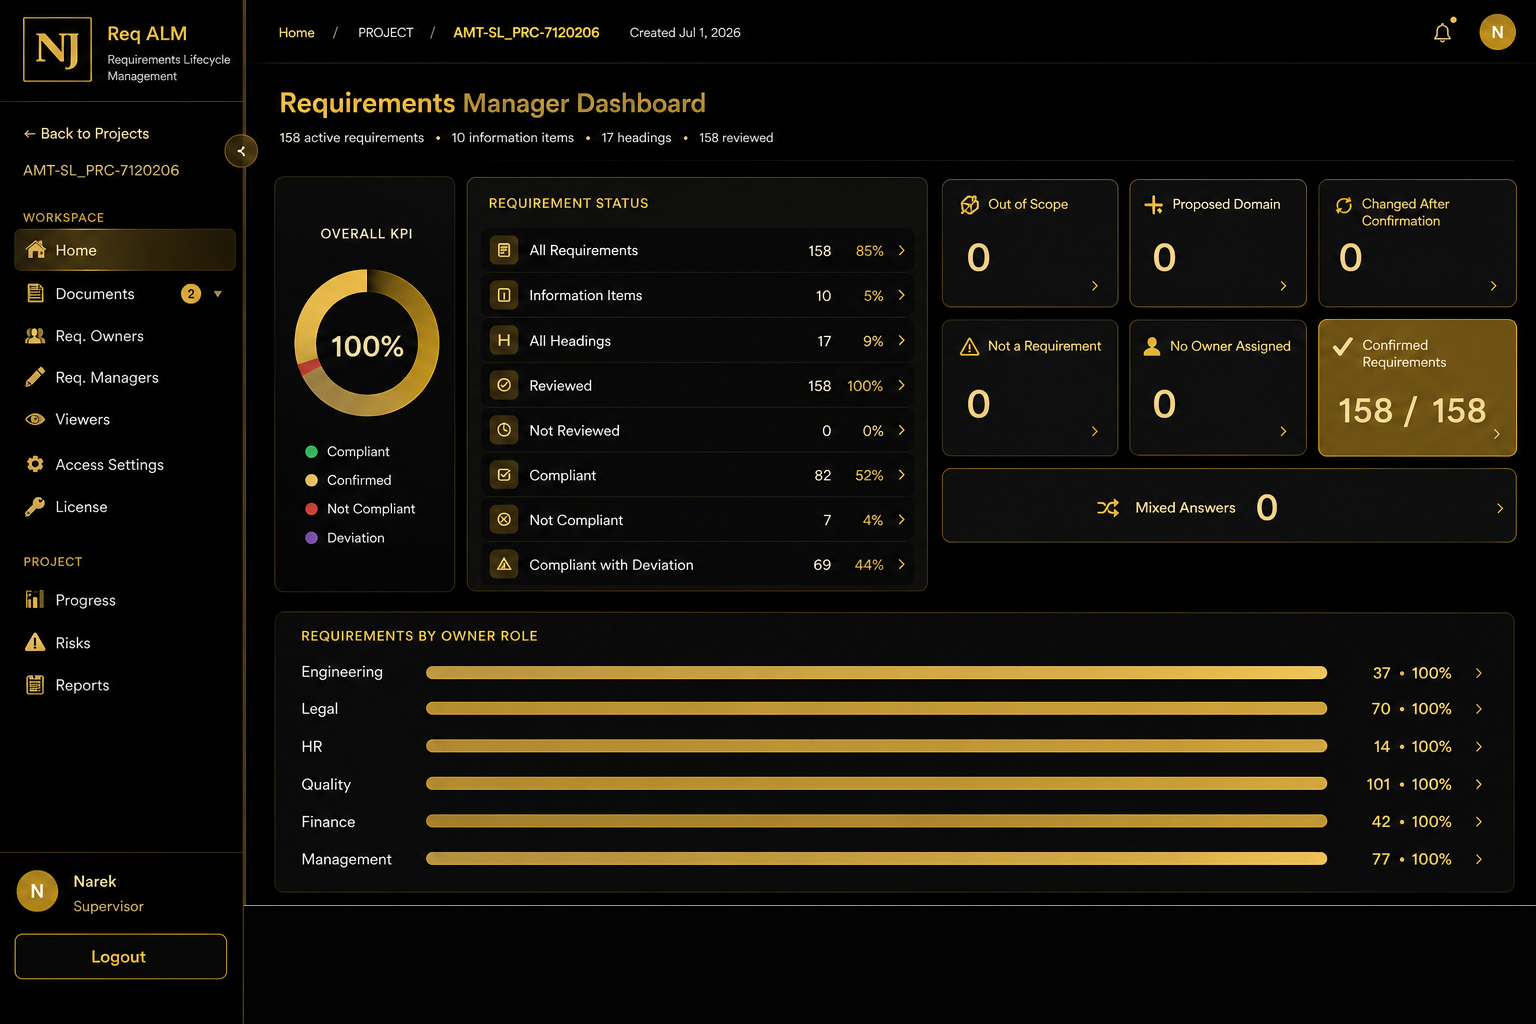Image resolution: width=1536 pixels, height=1024 pixels.
Task: Click the Proposed Domain plus icon
Action: coord(1153,204)
